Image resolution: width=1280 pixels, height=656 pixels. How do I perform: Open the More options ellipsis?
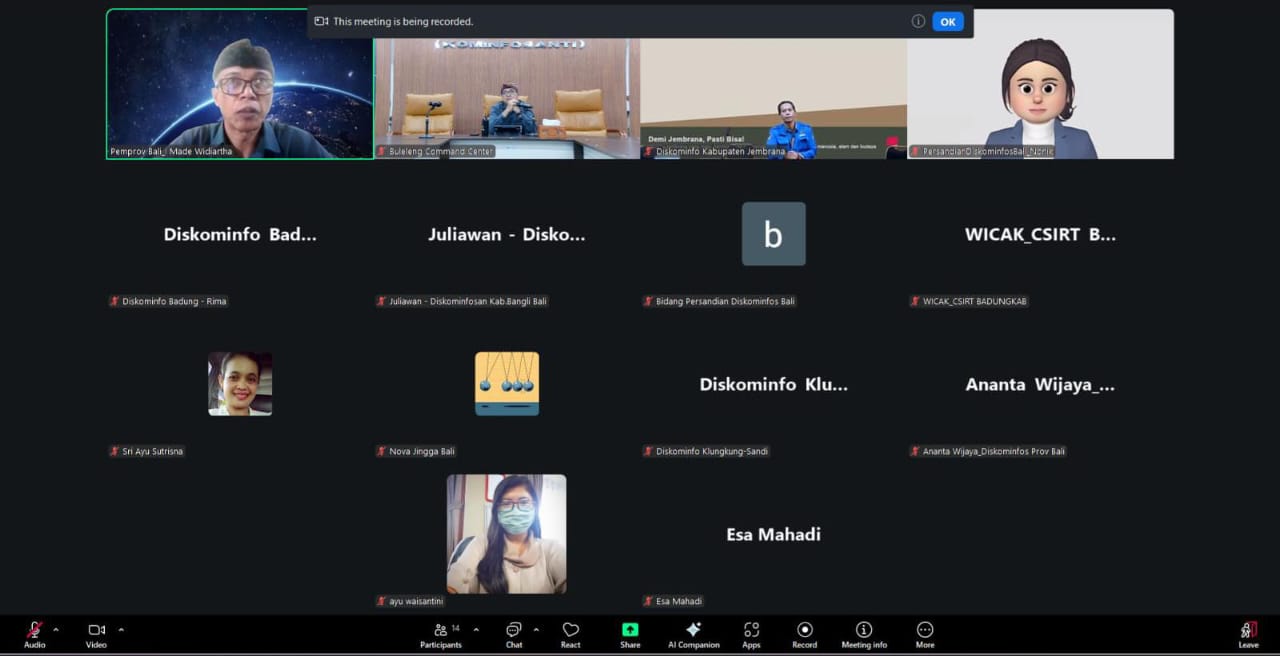coord(925,630)
